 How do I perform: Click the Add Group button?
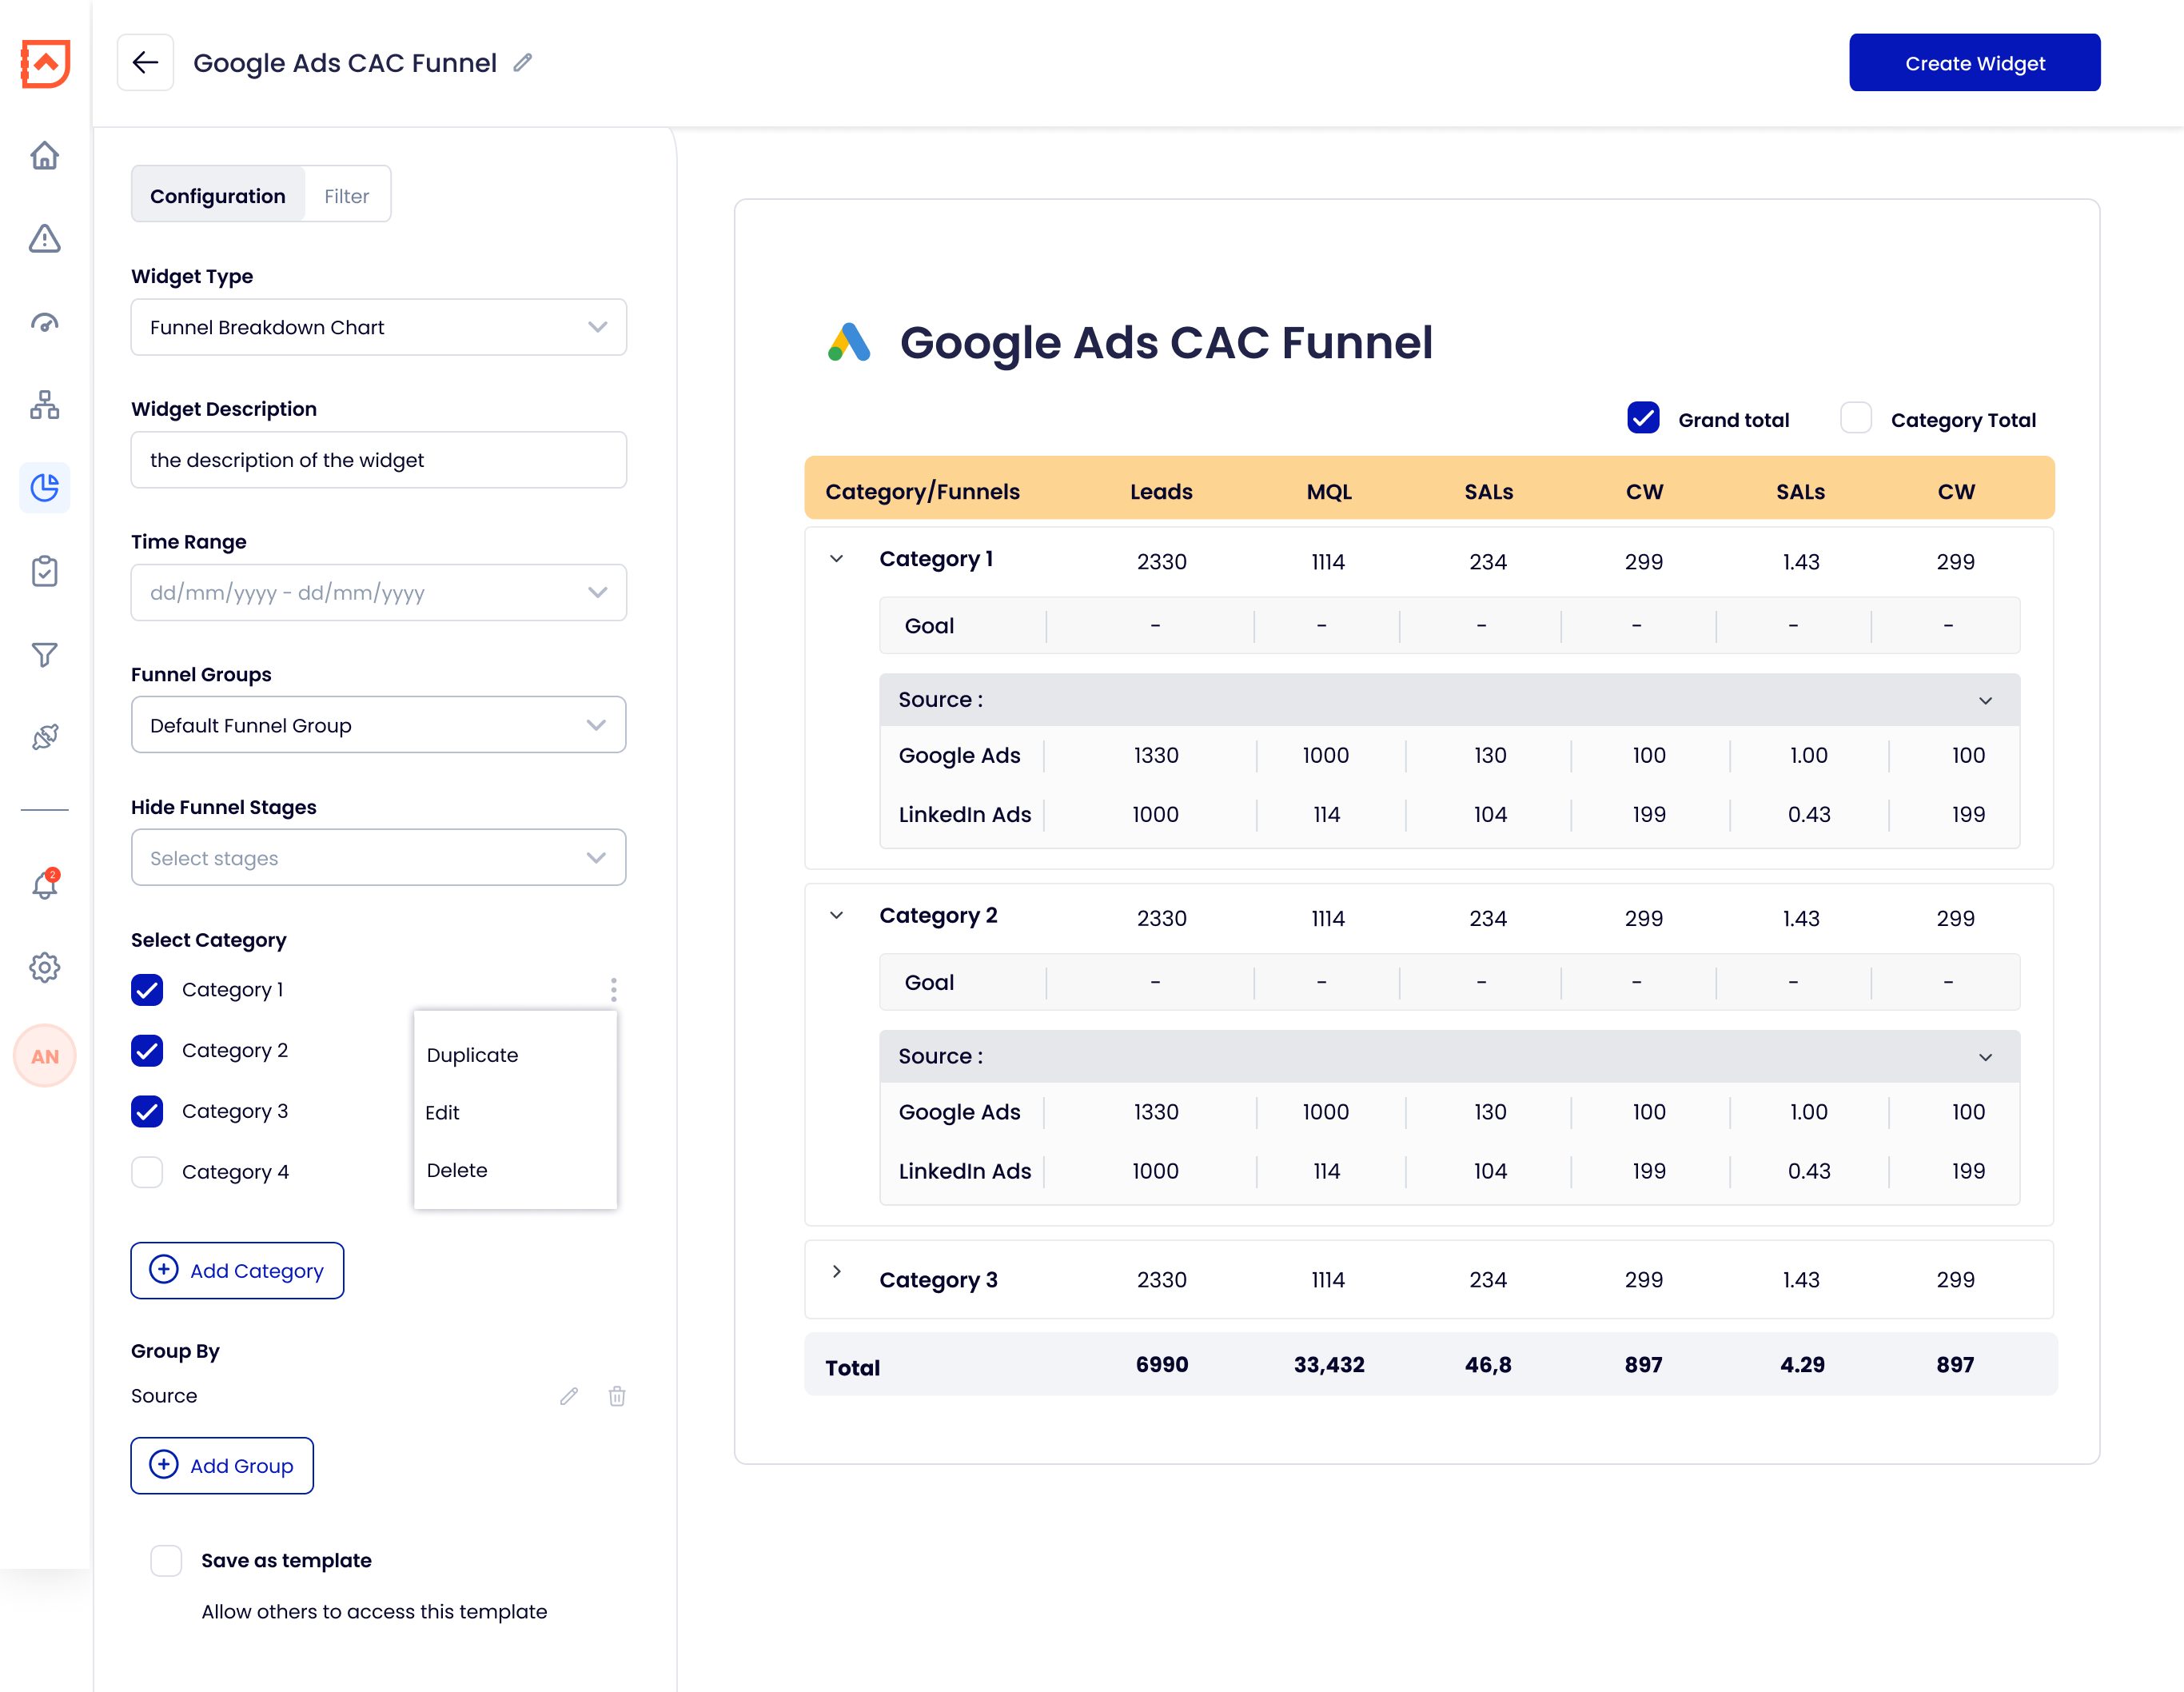222,1465
